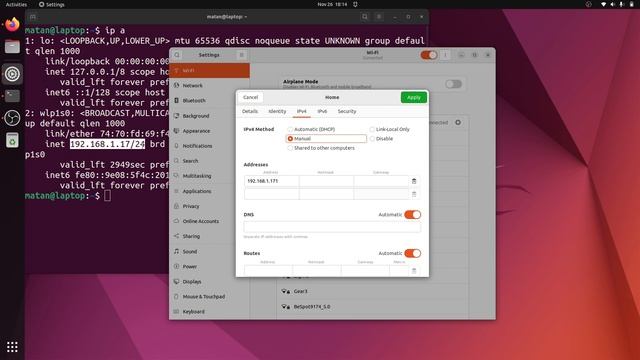Click the Gateway field of first row

point(381,181)
